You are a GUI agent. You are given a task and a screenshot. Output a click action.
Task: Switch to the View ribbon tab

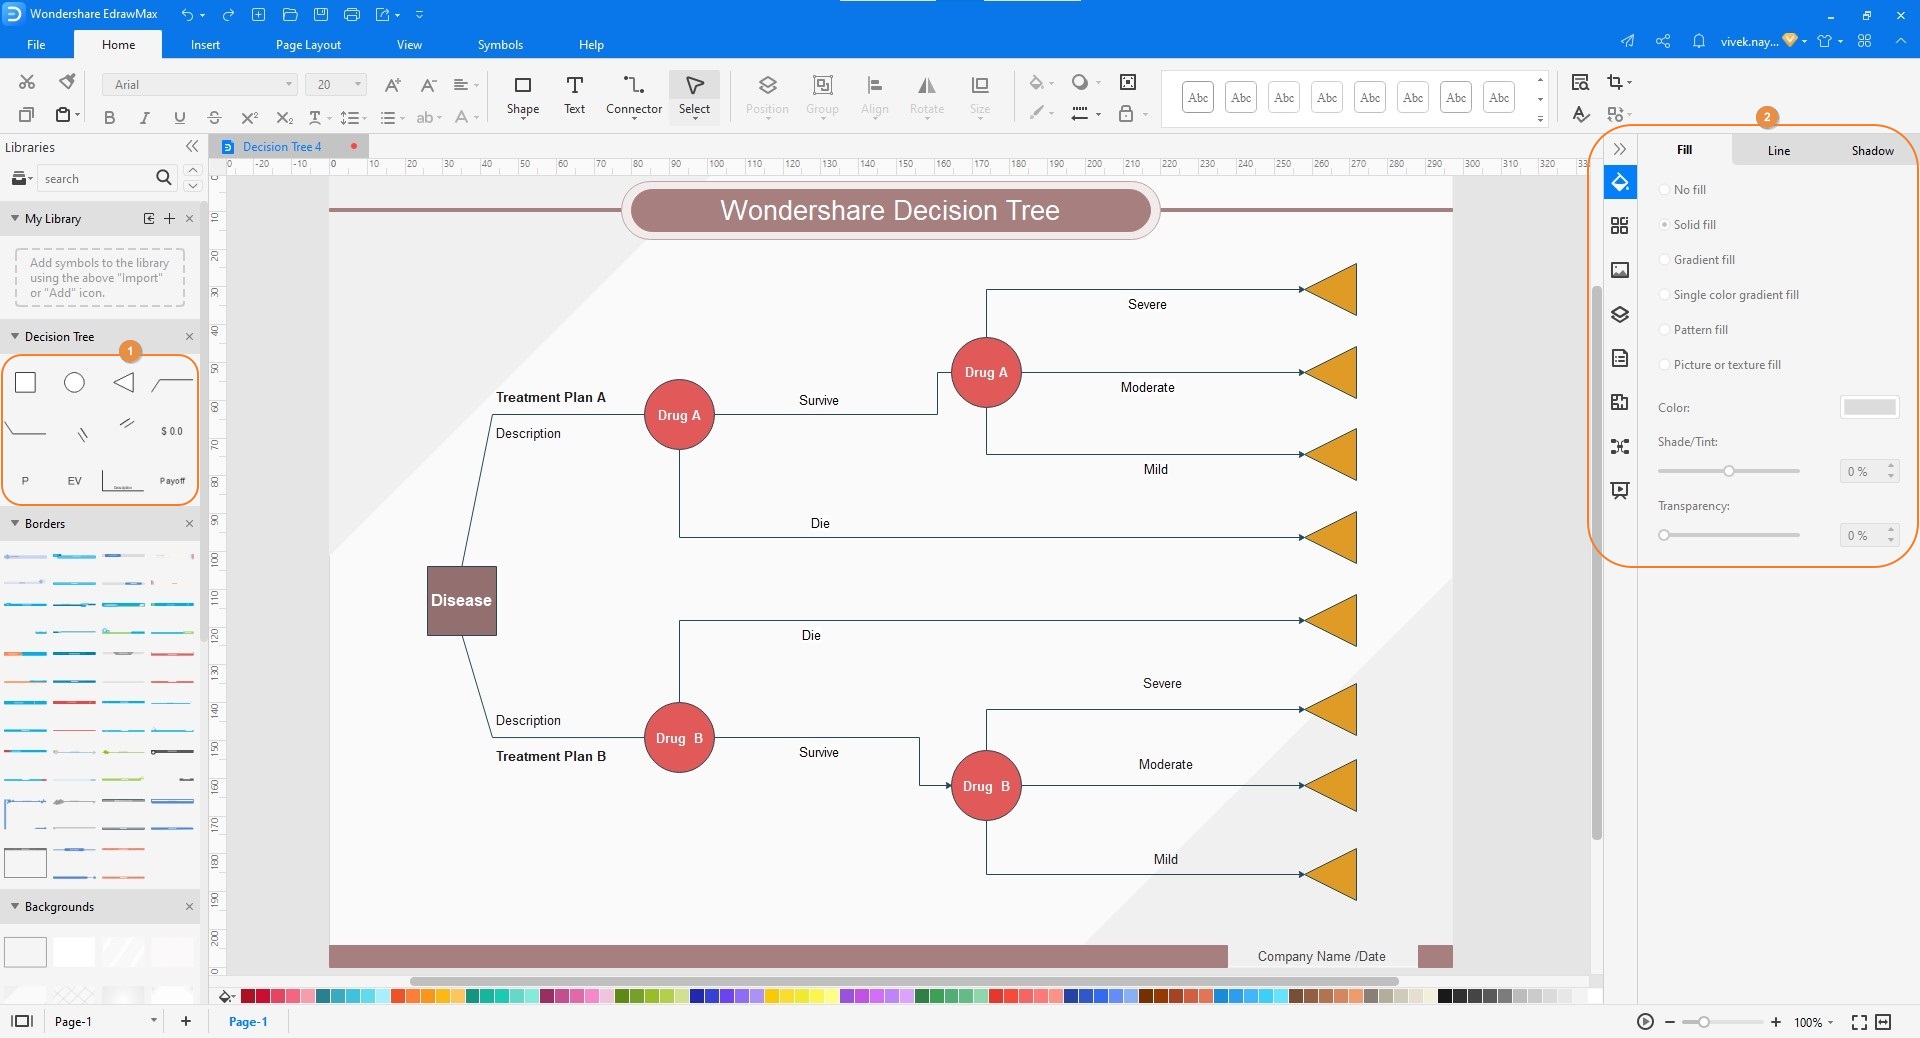(409, 45)
